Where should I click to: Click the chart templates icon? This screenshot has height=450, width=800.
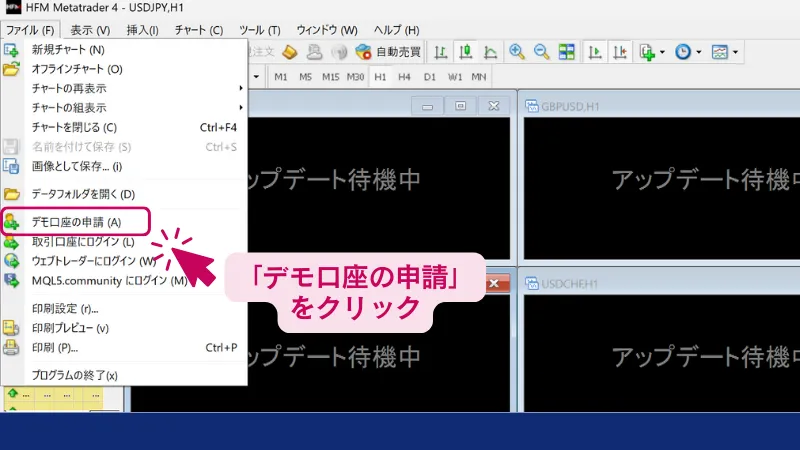(x=719, y=52)
